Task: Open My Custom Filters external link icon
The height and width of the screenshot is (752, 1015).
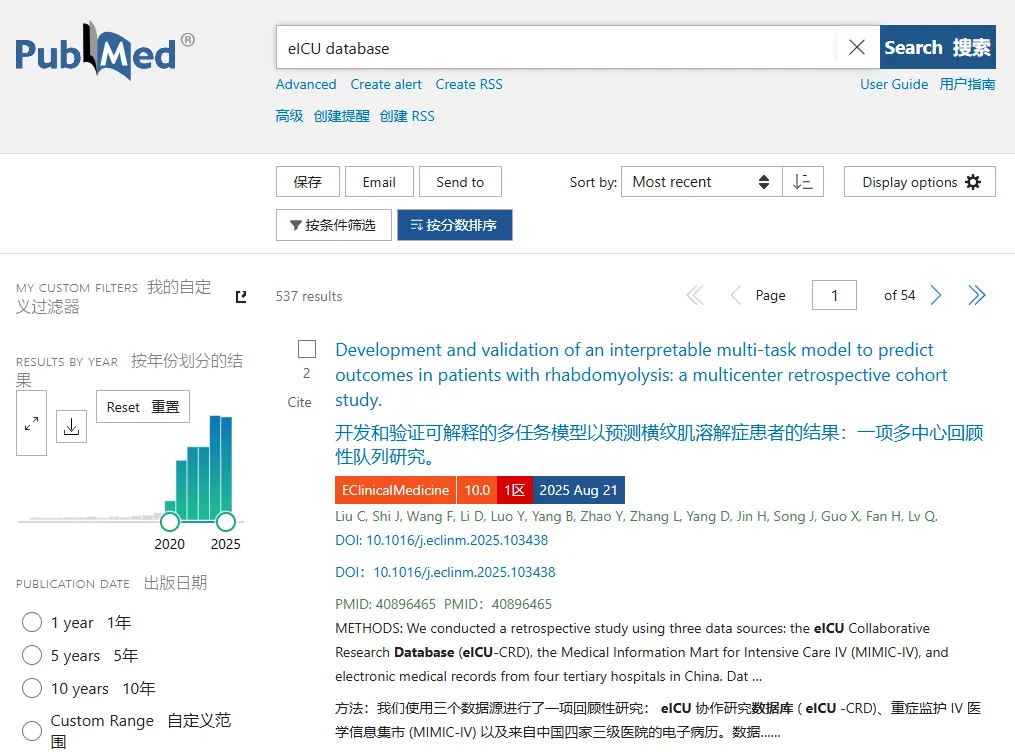Action: click(241, 296)
